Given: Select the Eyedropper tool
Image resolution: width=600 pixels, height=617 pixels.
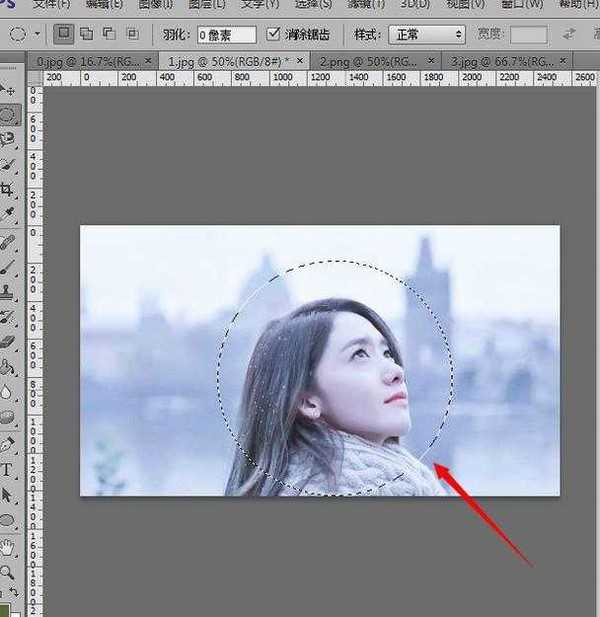Looking at the screenshot, I should tap(8, 213).
